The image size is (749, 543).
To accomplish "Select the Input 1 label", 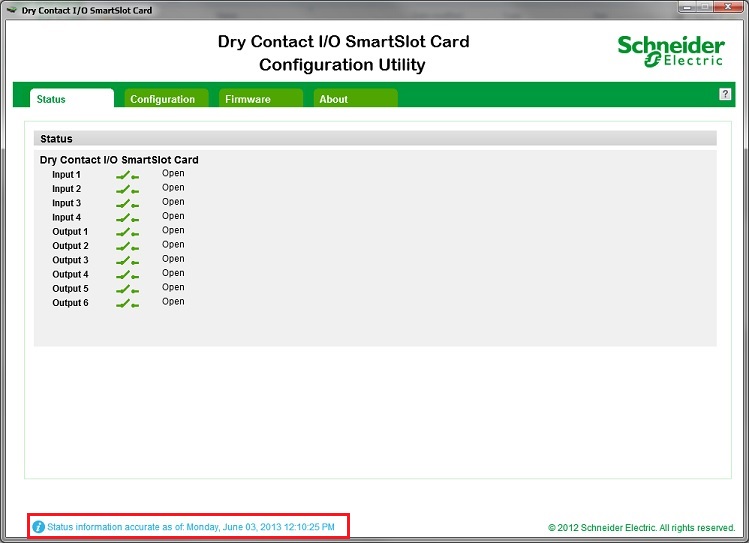I will [x=66, y=175].
